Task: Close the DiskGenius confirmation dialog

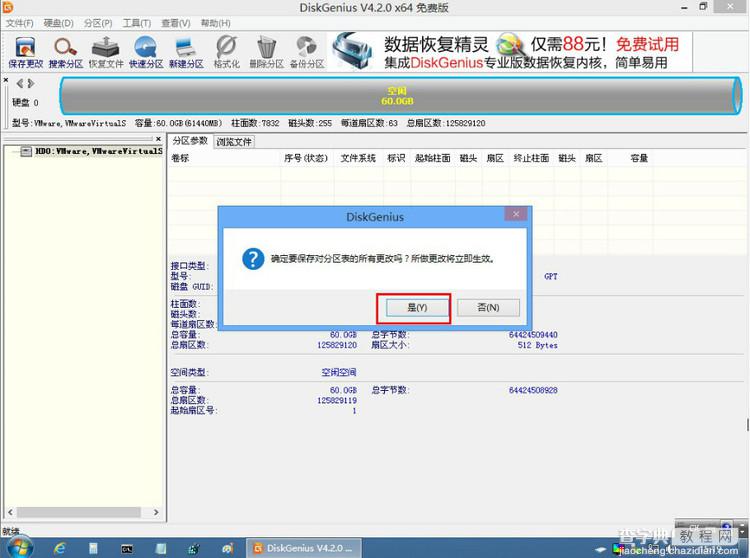Action: point(516,214)
